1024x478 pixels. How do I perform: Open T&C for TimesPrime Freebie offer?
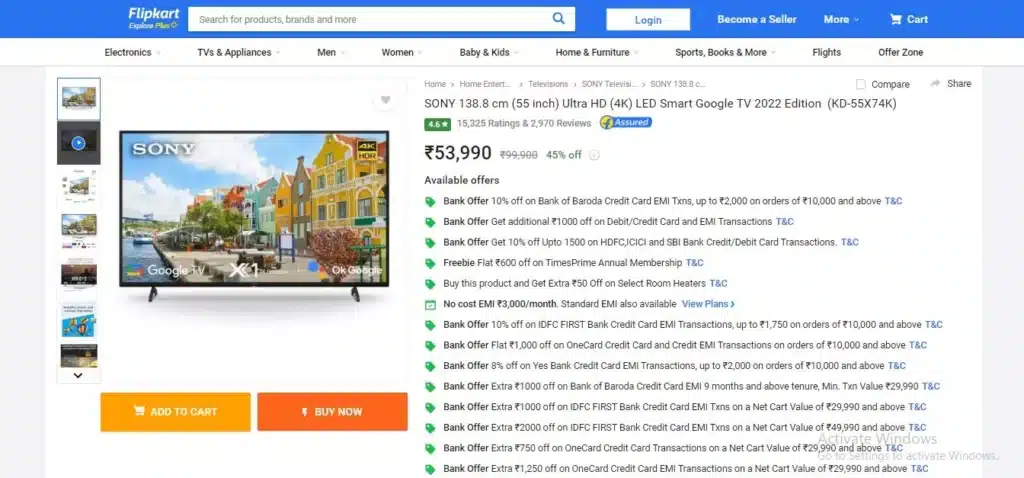(694, 263)
